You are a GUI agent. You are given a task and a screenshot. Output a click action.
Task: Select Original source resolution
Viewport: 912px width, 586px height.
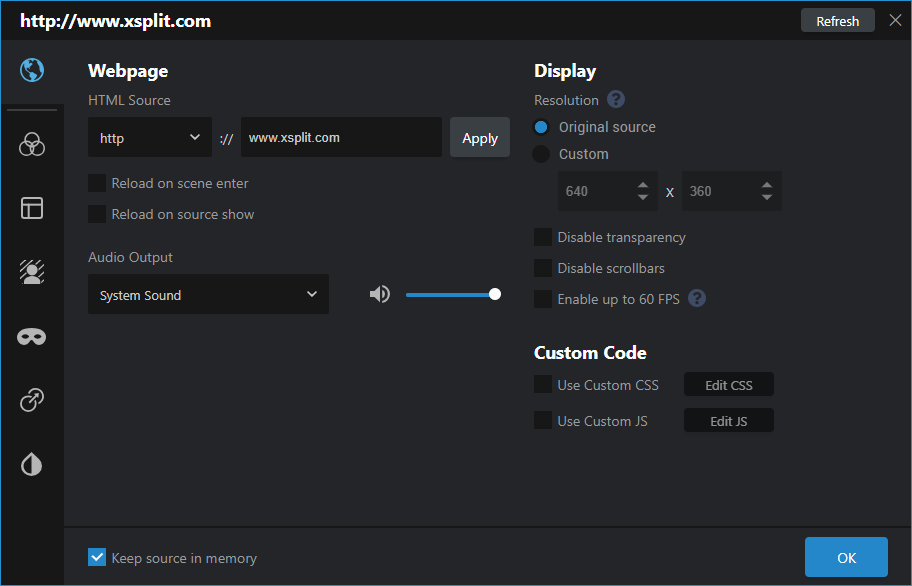click(x=541, y=127)
